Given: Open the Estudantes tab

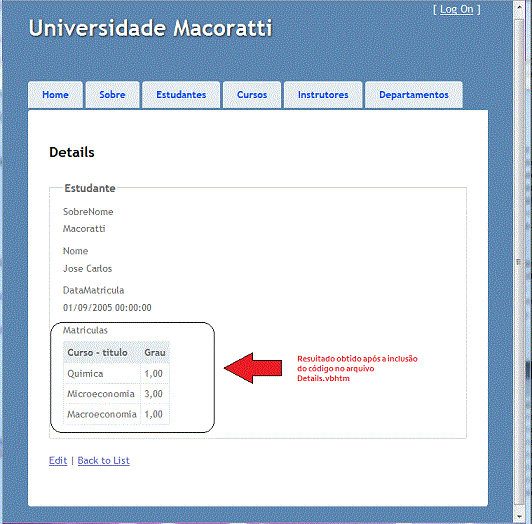Looking at the screenshot, I should [181, 95].
